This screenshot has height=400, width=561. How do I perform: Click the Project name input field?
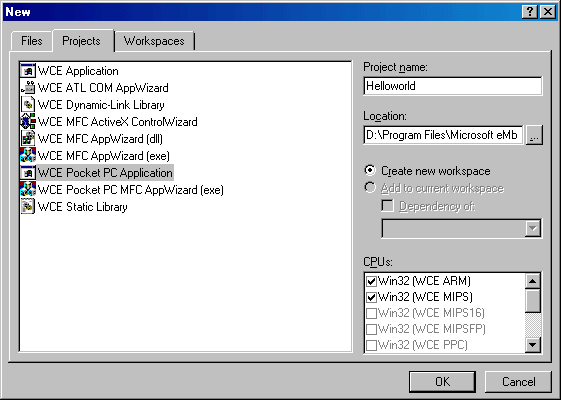click(453, 86)
